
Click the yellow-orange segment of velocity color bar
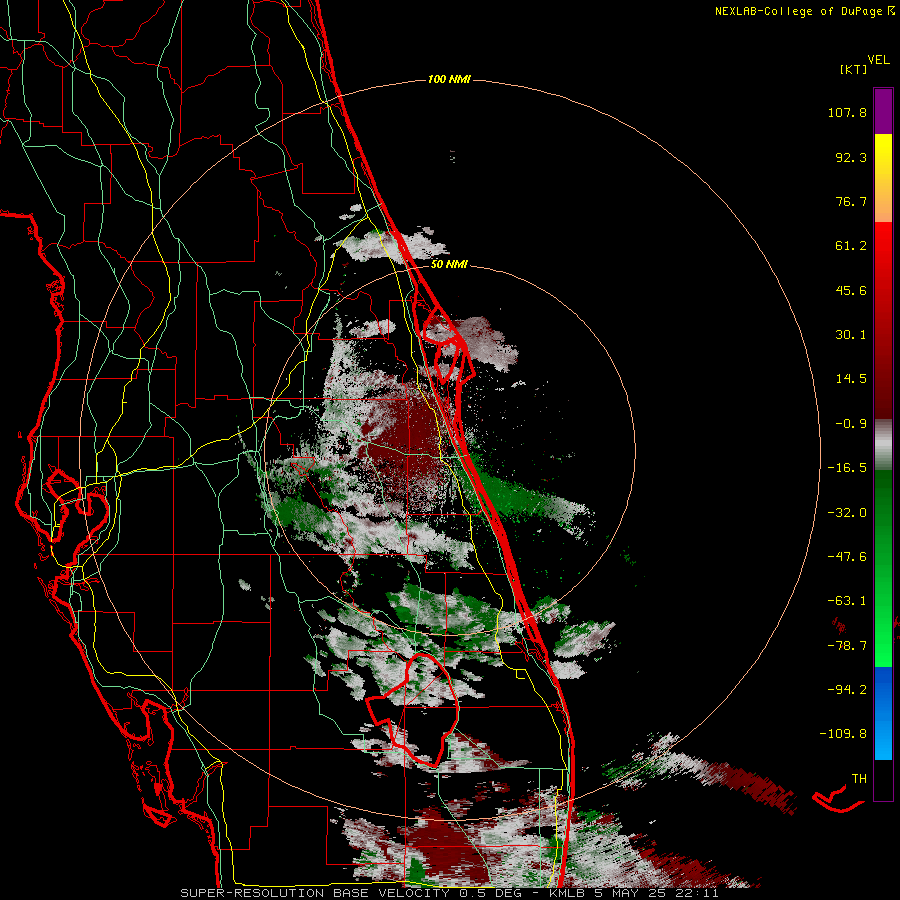883,178
